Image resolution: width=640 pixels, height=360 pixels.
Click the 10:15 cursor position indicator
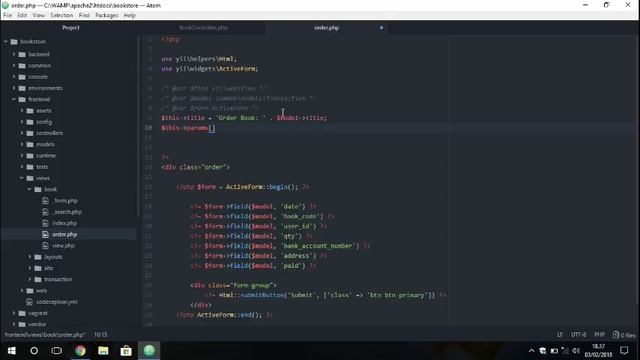point(100,335)
